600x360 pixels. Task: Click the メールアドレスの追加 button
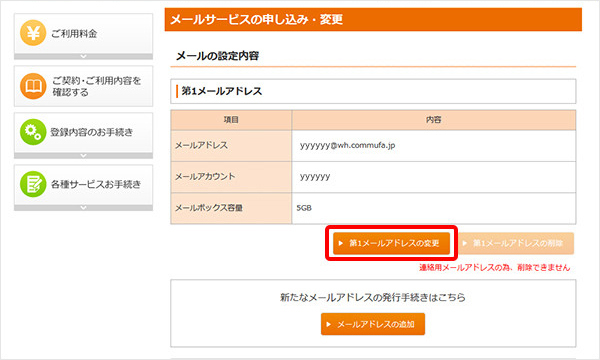point(373,324)
